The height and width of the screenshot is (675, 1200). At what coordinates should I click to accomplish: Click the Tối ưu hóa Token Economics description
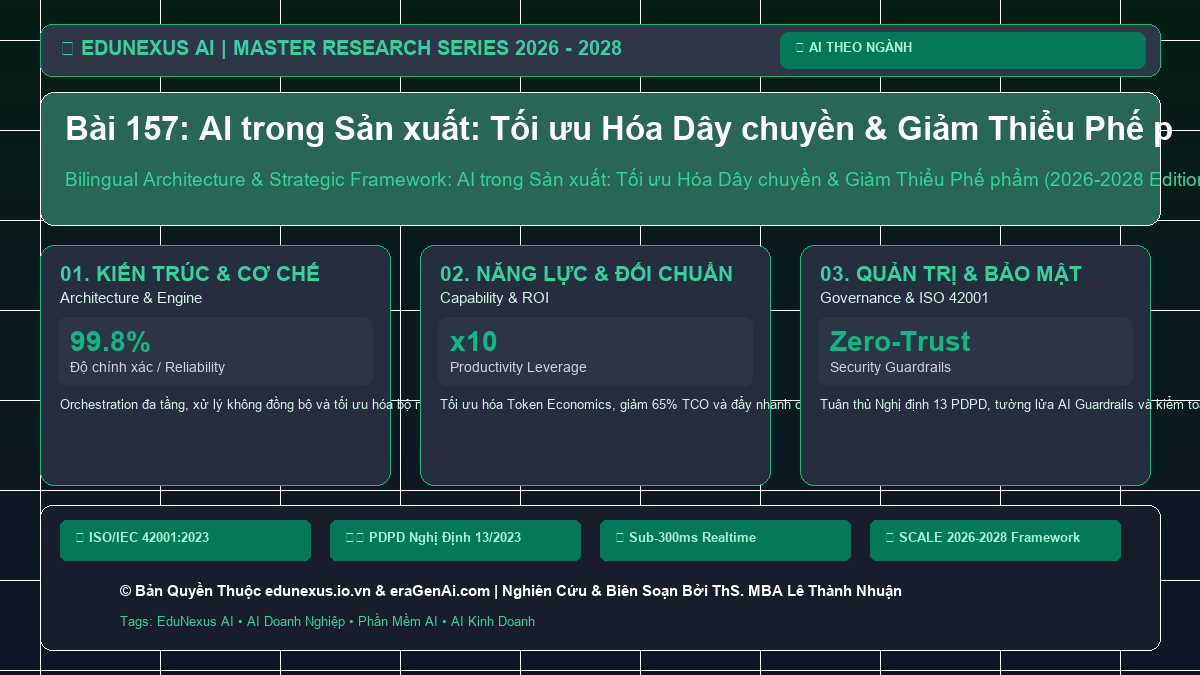[x=619, y=405]
